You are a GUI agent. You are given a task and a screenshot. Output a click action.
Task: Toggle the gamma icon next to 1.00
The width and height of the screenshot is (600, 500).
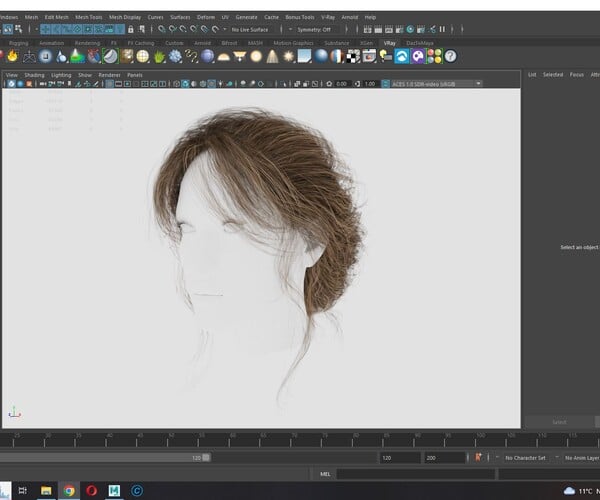pyautogui.click(x=357, y=84)
